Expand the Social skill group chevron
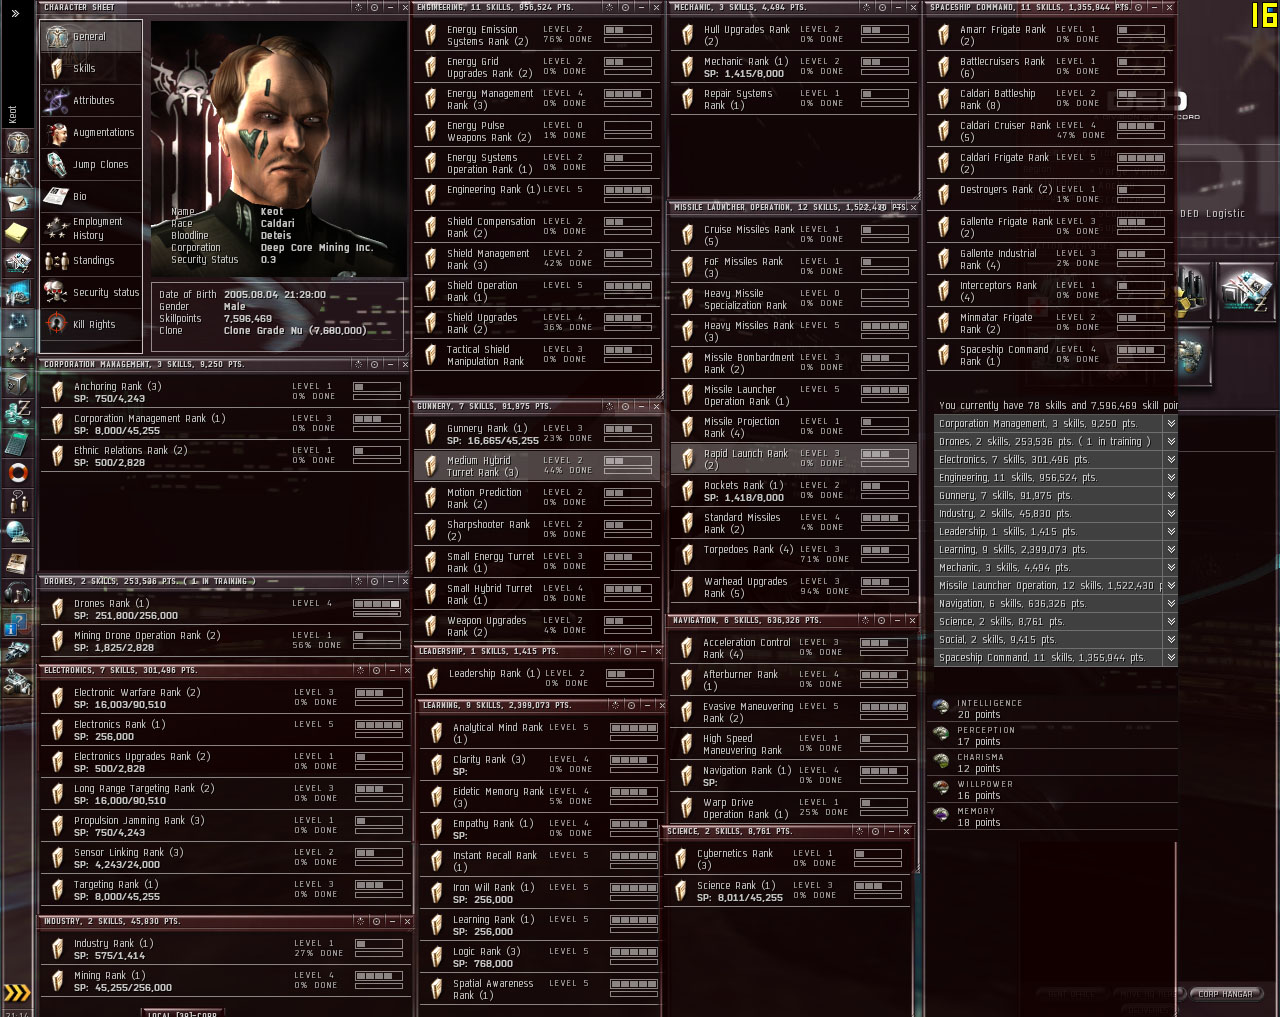This screenshot has height=1017, width=1280. pos(1171,639)
